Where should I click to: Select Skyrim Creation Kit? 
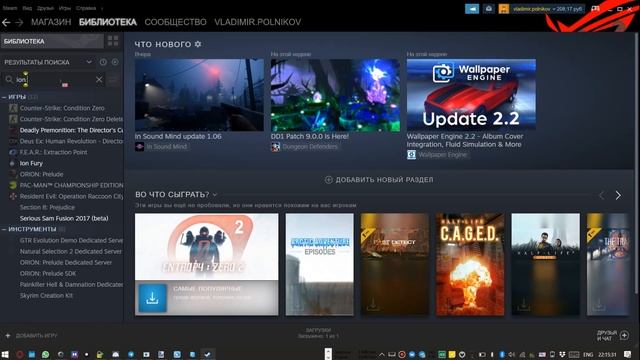coord(47,296)
